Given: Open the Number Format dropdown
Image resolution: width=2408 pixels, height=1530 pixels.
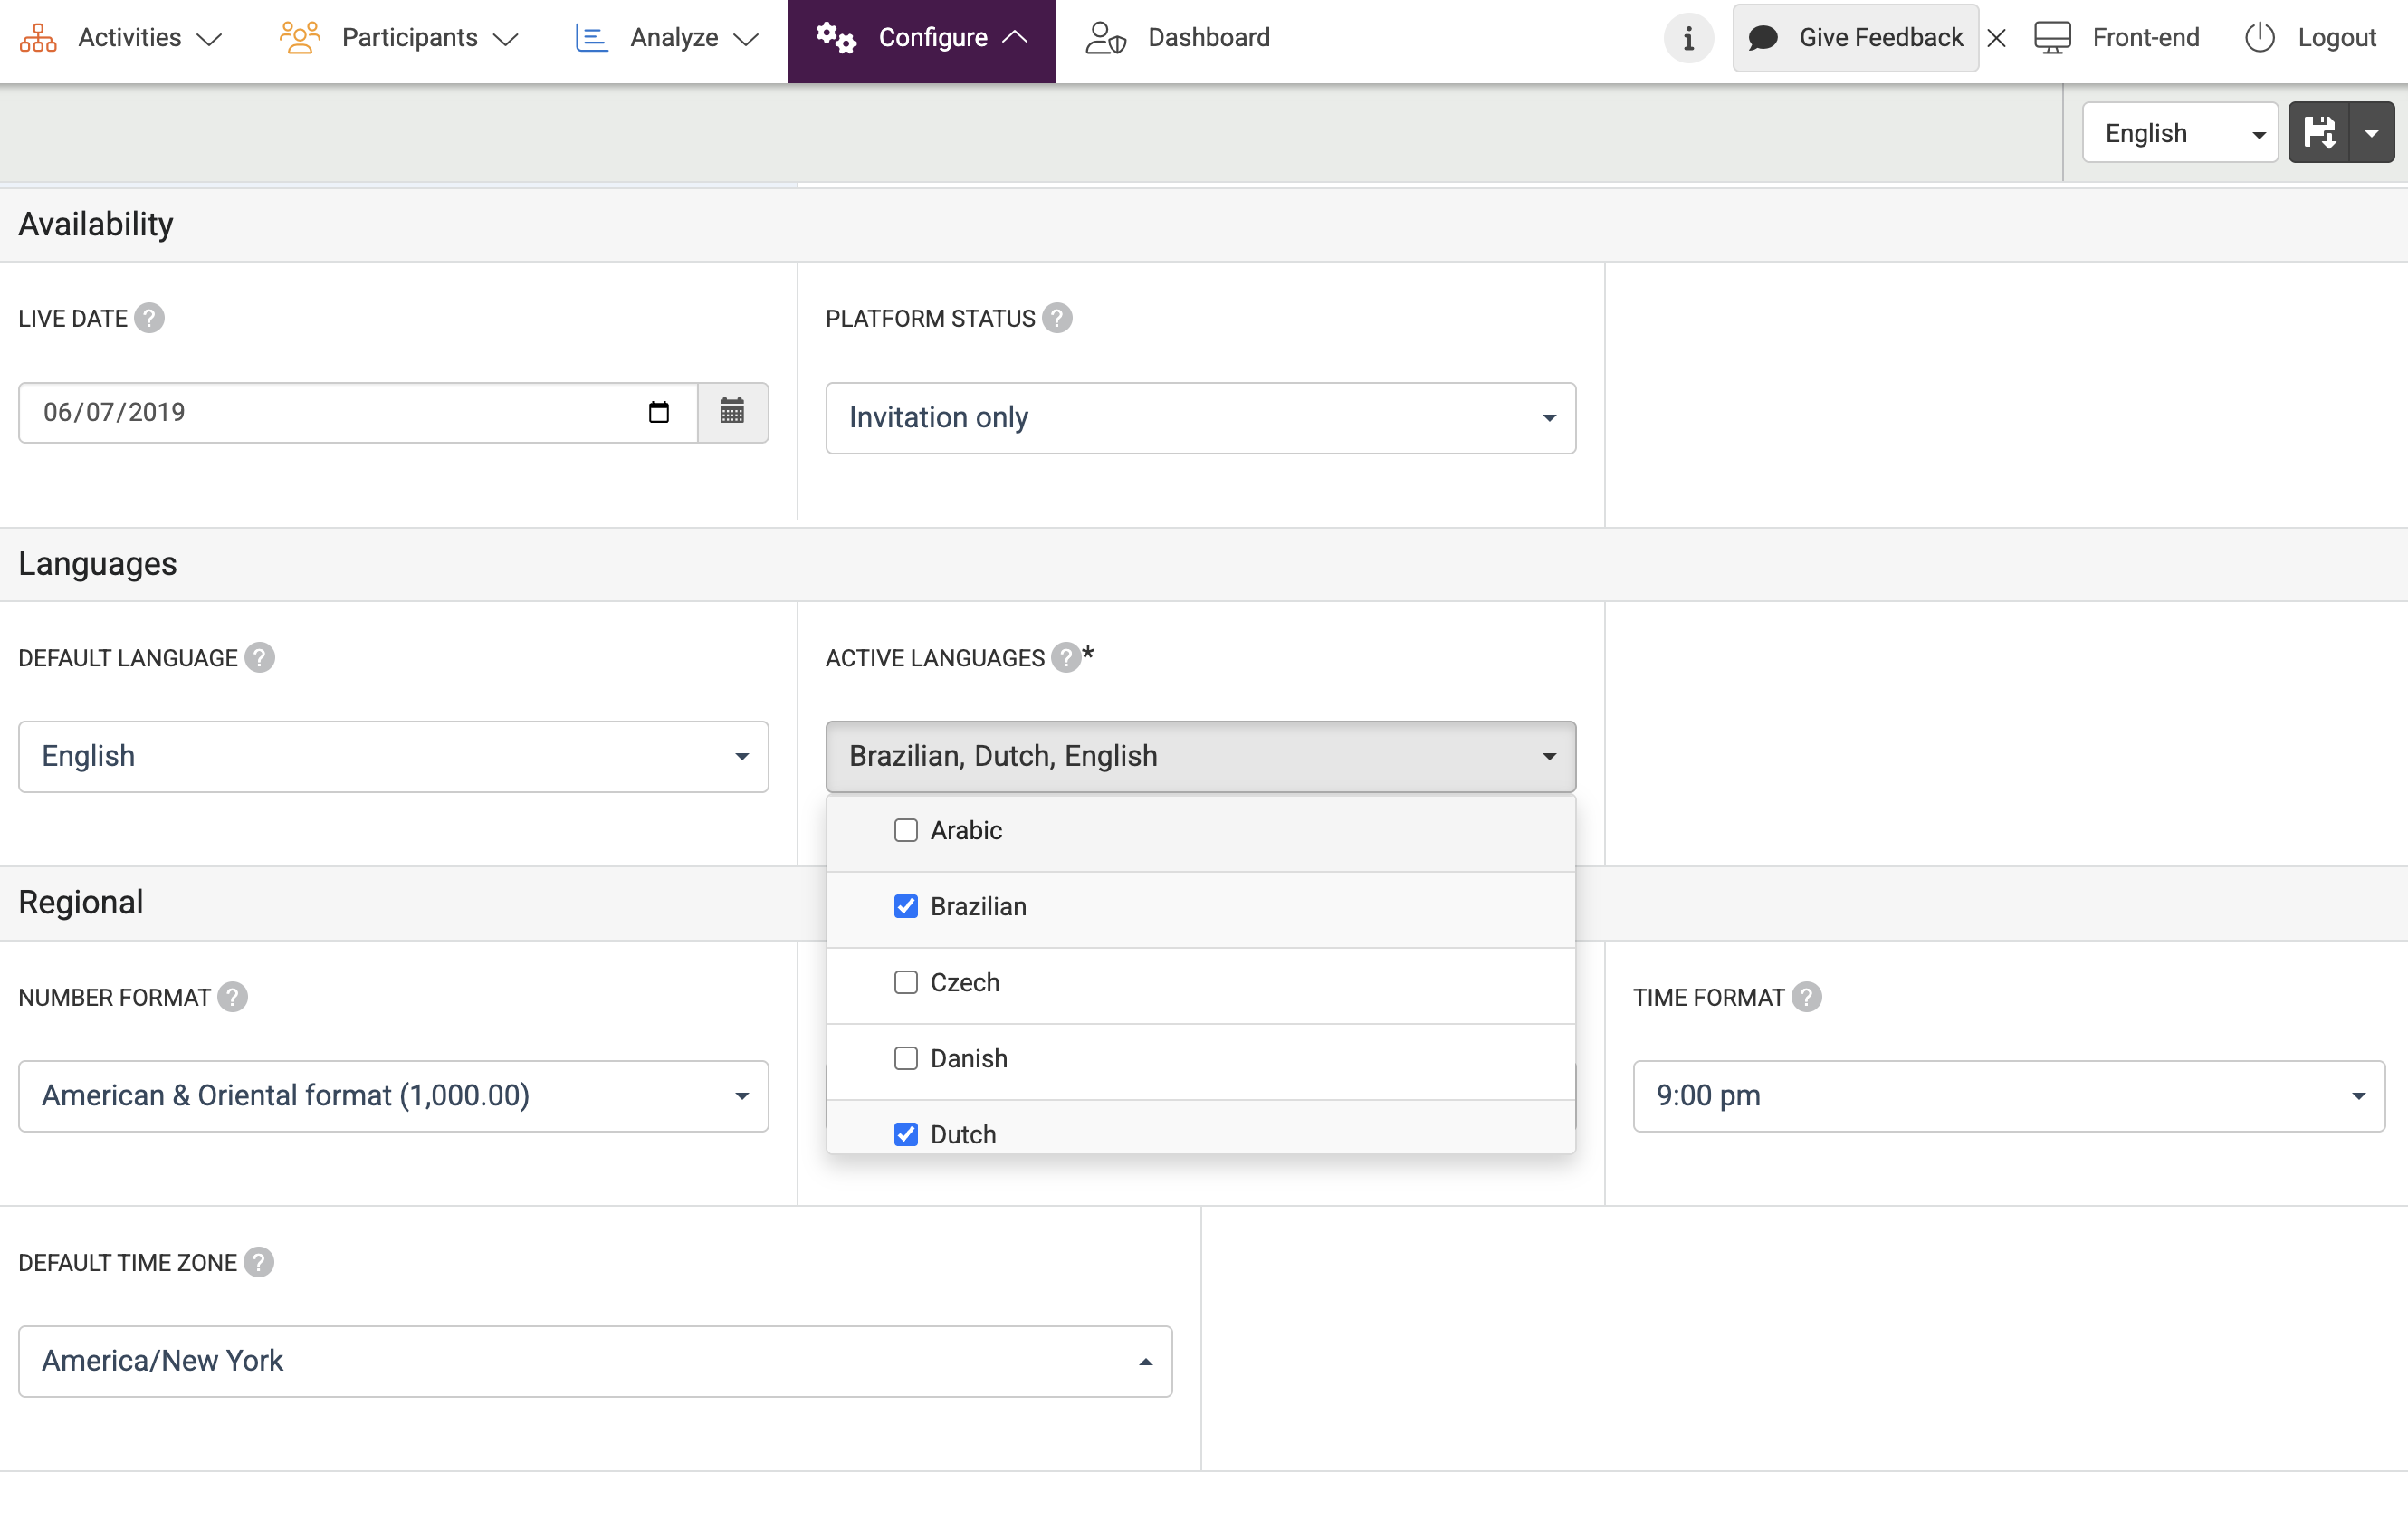Looking at the screenshot, I should point(393,1096).
